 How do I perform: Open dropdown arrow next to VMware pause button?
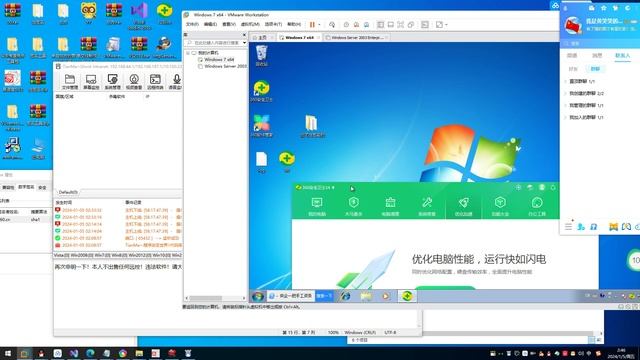319,25
